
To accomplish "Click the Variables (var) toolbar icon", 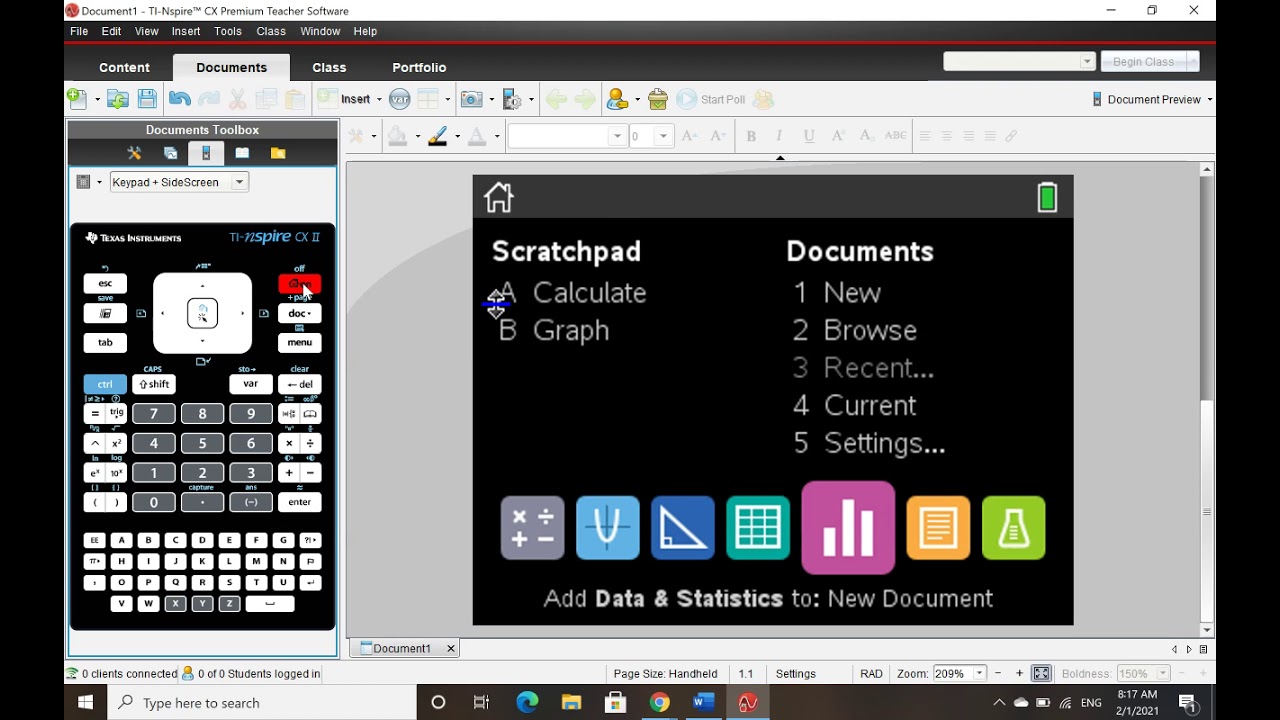I will pyautogui.click(x=400, y=99).
